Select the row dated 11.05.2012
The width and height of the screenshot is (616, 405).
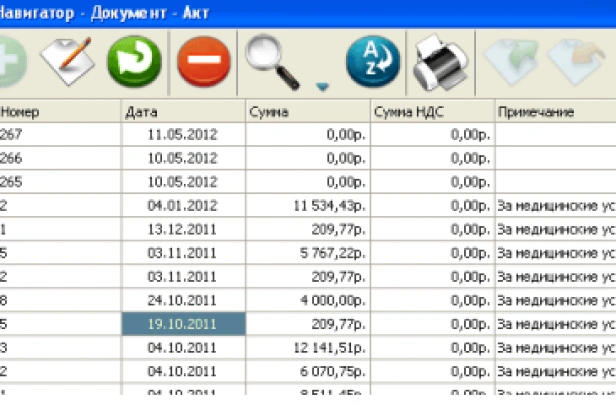[182, 135]
